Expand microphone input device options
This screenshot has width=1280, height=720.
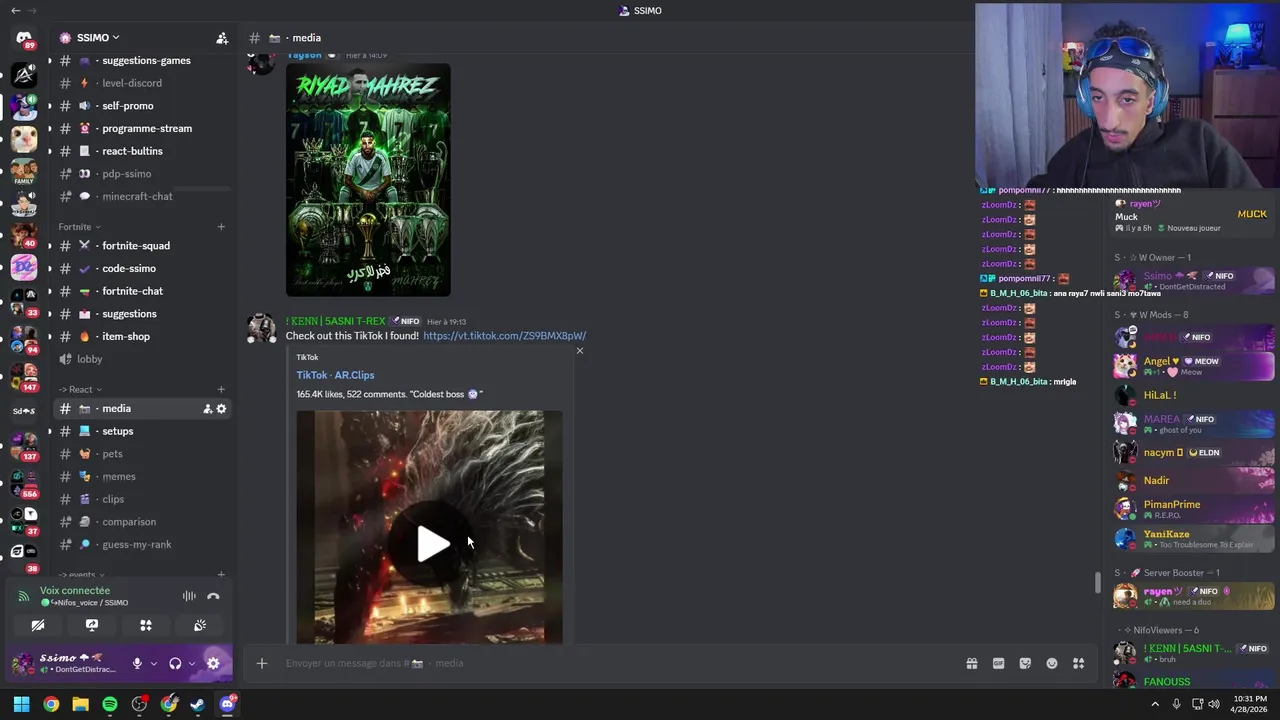pyautogui.click(x=153, y=663)
